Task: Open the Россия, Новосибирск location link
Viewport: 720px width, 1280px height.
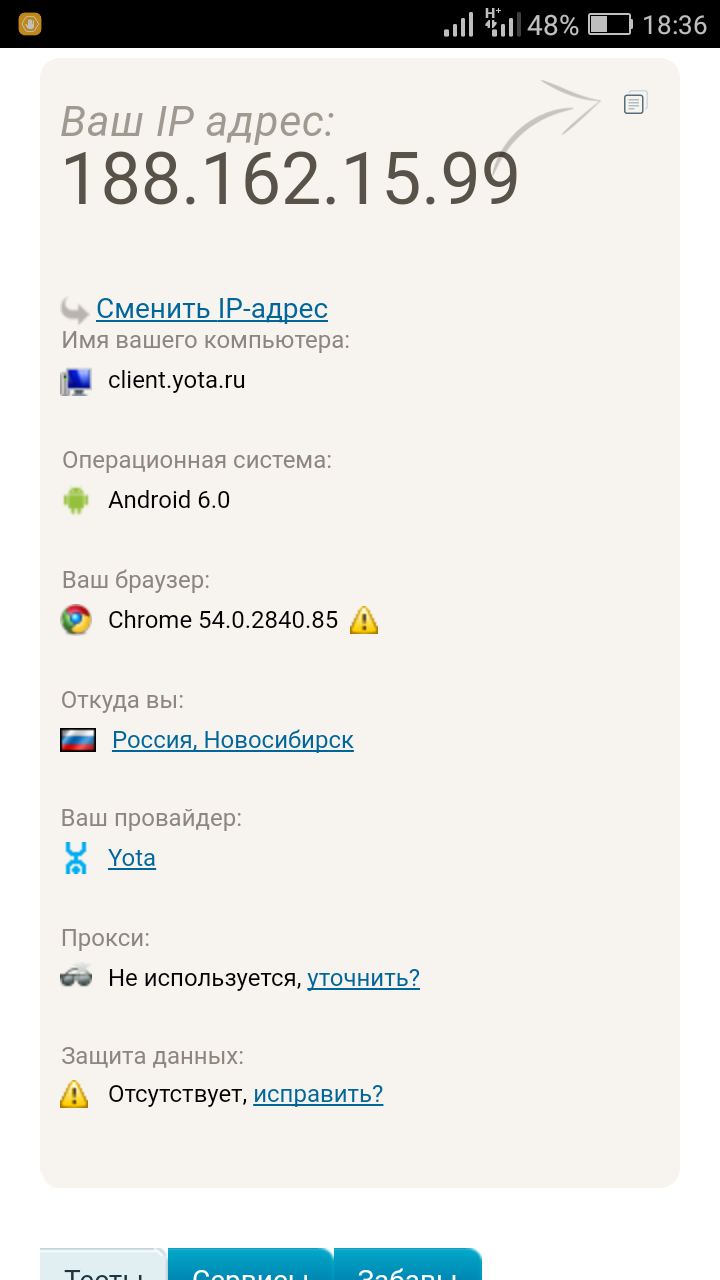Action: pos(232,740)
